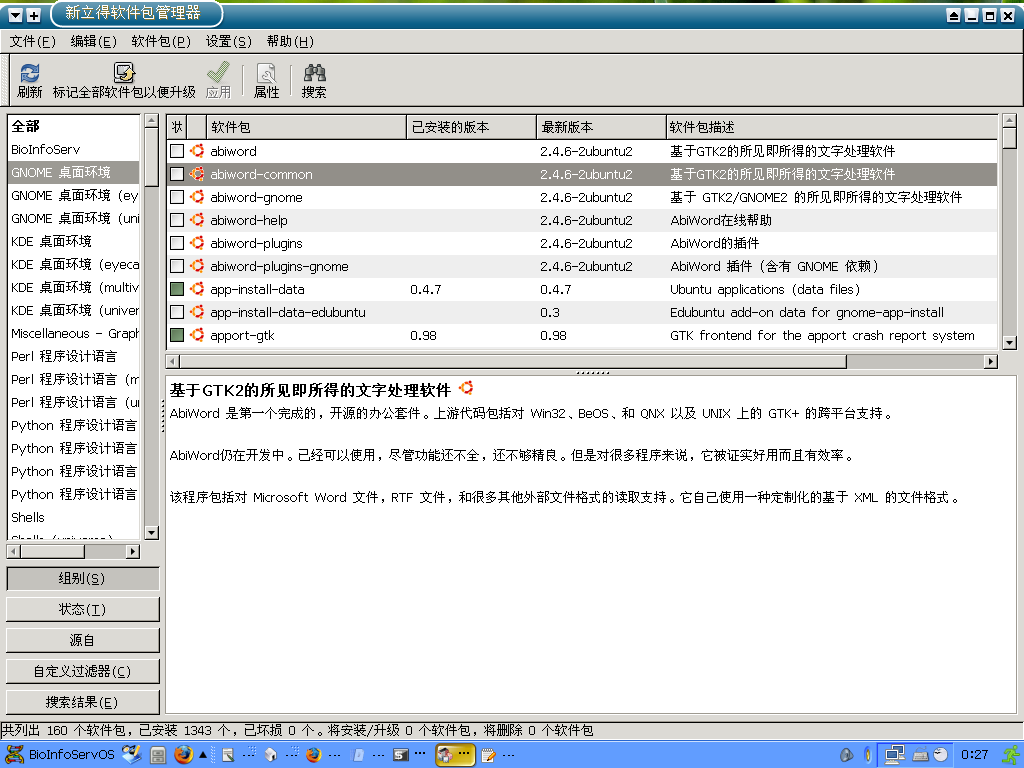Click the package list horizontal scrollbar thumb
The height and width of the screenshot is (768, 1024).
click(x=513, y=361)
